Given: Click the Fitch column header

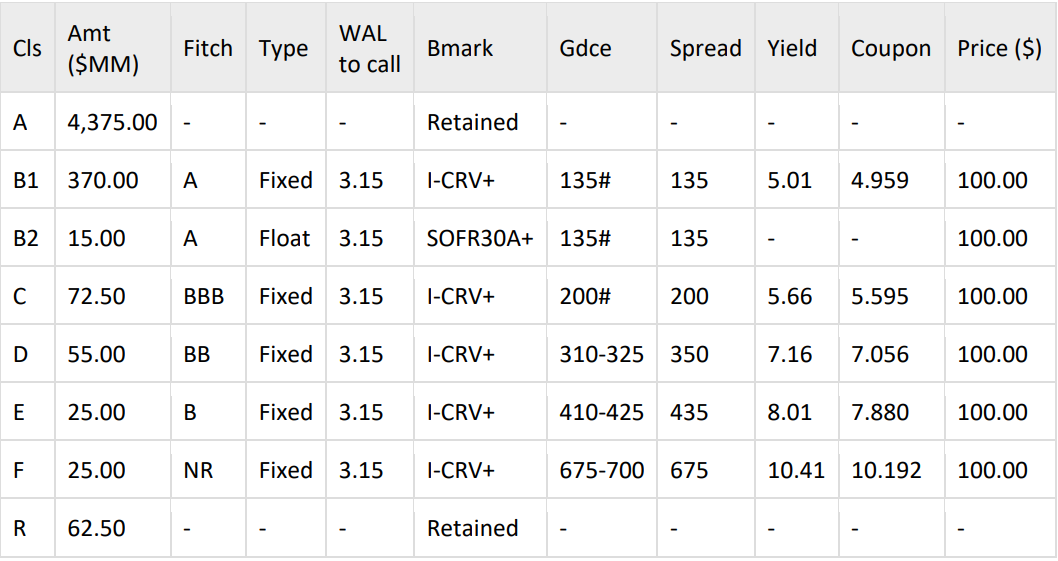Looking at the screenshot, I should [x=207, y=48].
